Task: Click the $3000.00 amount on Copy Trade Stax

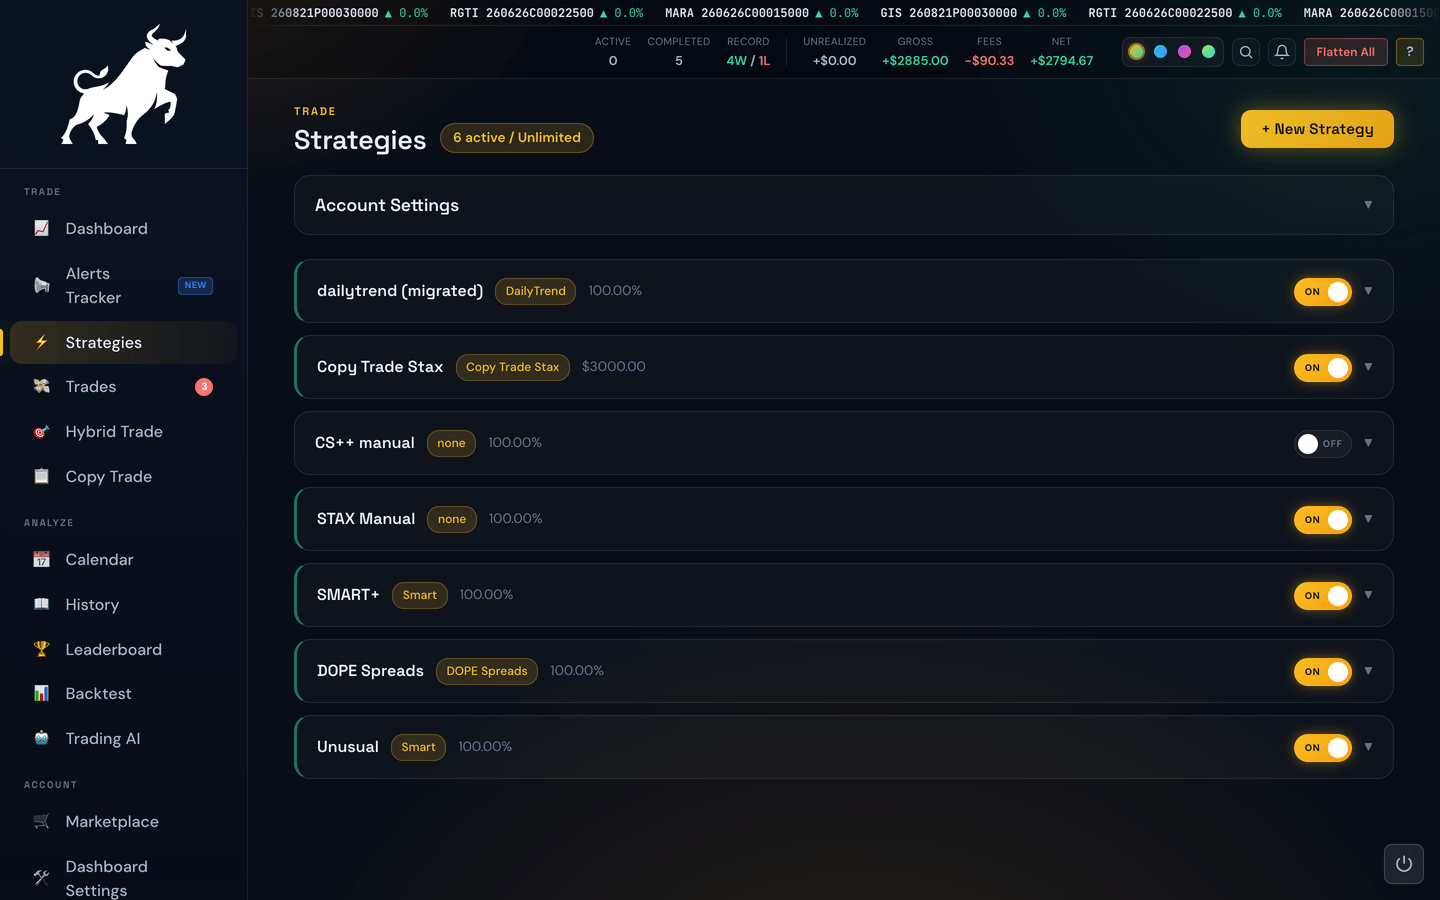Action: pos(614,367)
